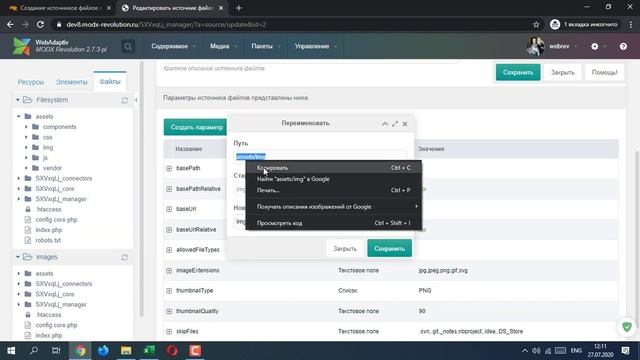Open the robots.txt file
The image size is (640, 360).
coord(48,240)
